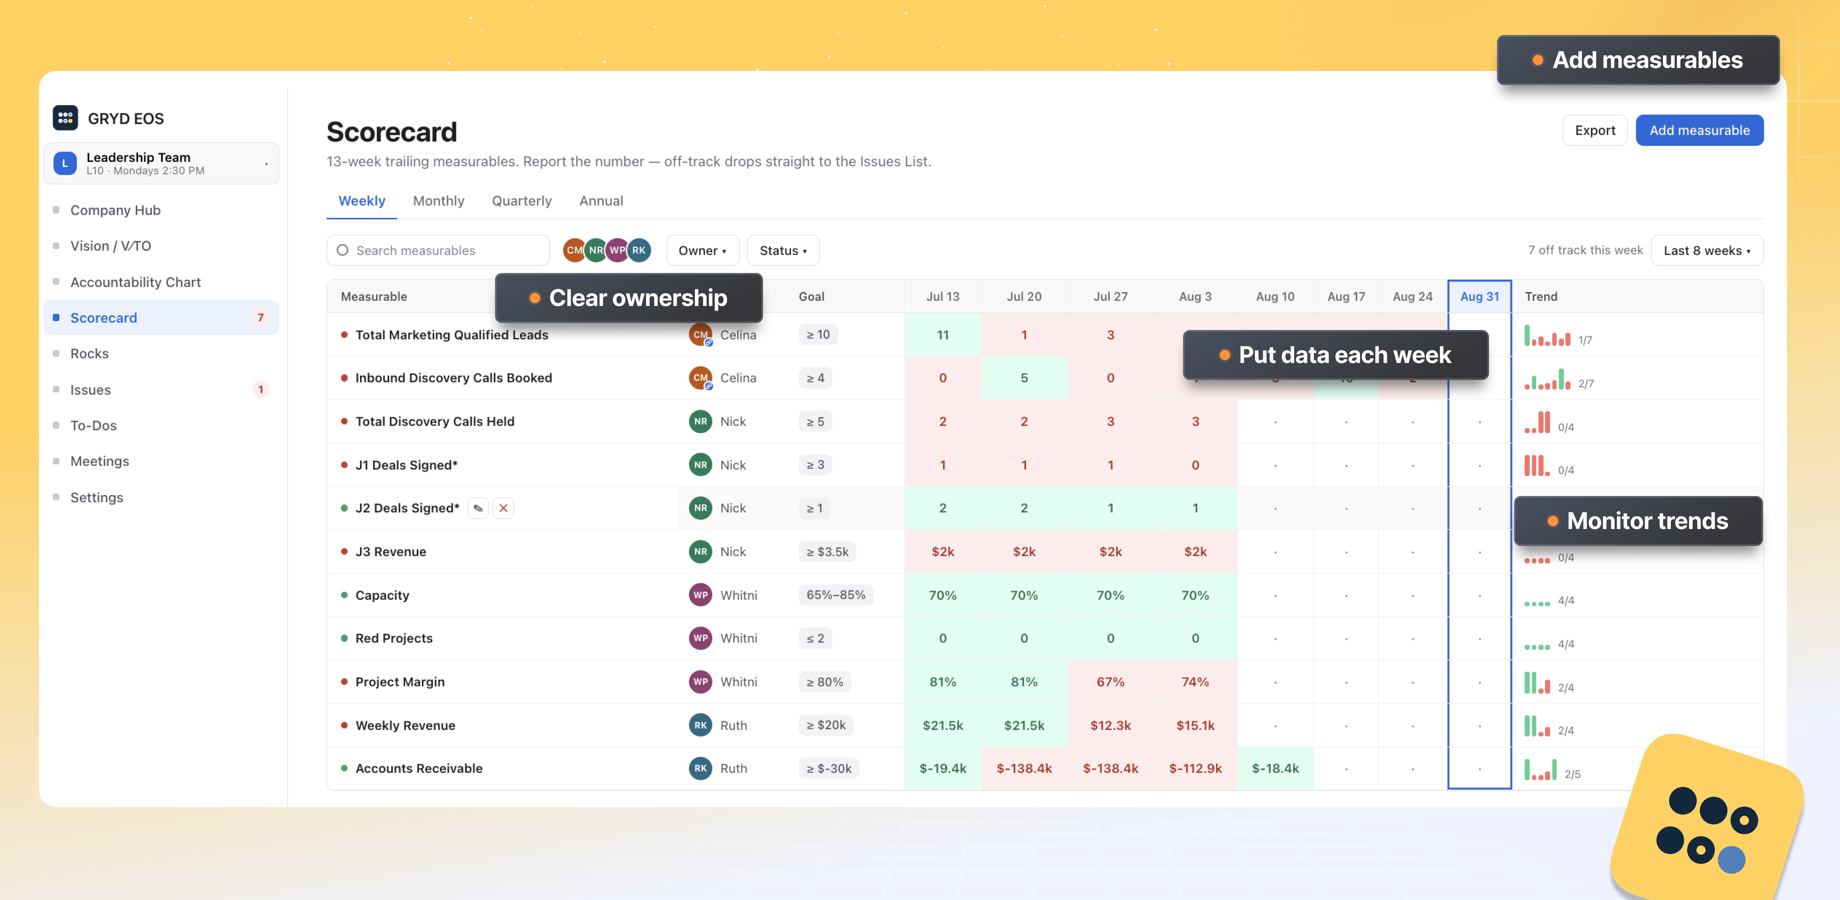Image resolution: width=1840 pixels, height=900 pixels.
Task: Click Ruth's avatar in Accounts Receivable row
Action: tap(700, 768)
